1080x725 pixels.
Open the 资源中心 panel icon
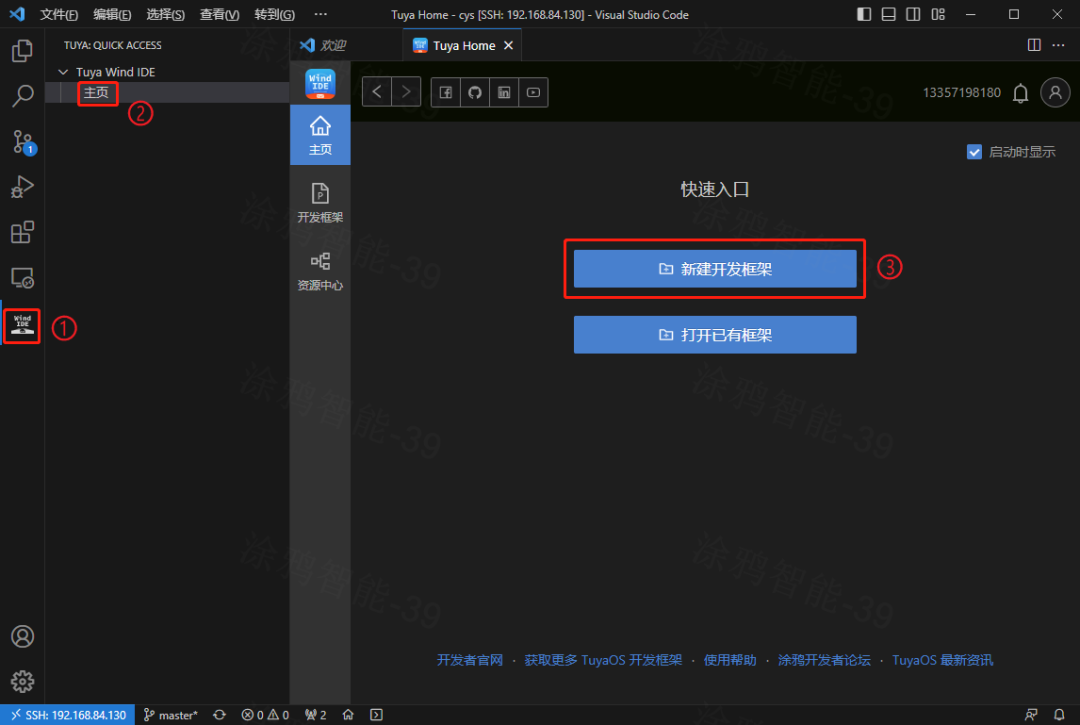pos(320,268)
